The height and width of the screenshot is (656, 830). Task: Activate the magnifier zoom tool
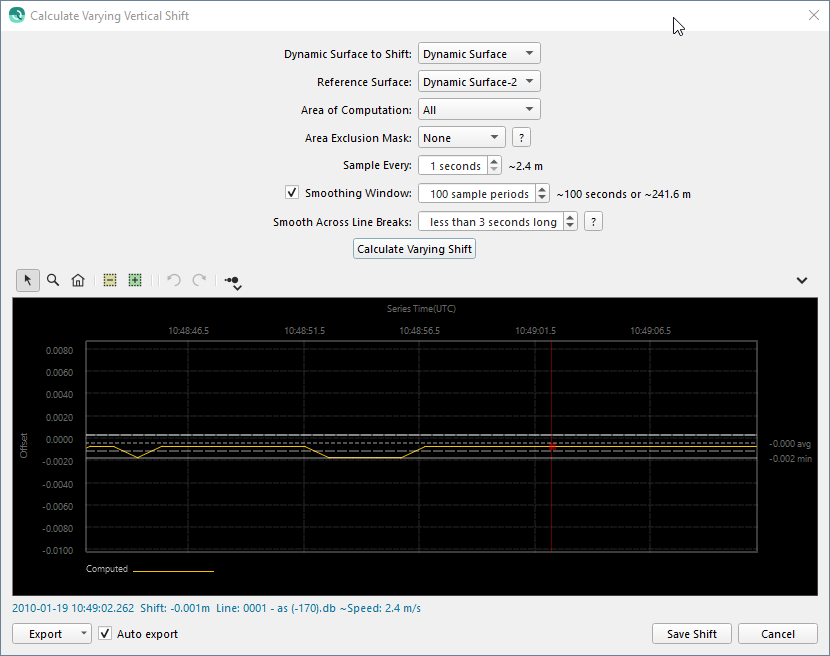tap(53, 281)
